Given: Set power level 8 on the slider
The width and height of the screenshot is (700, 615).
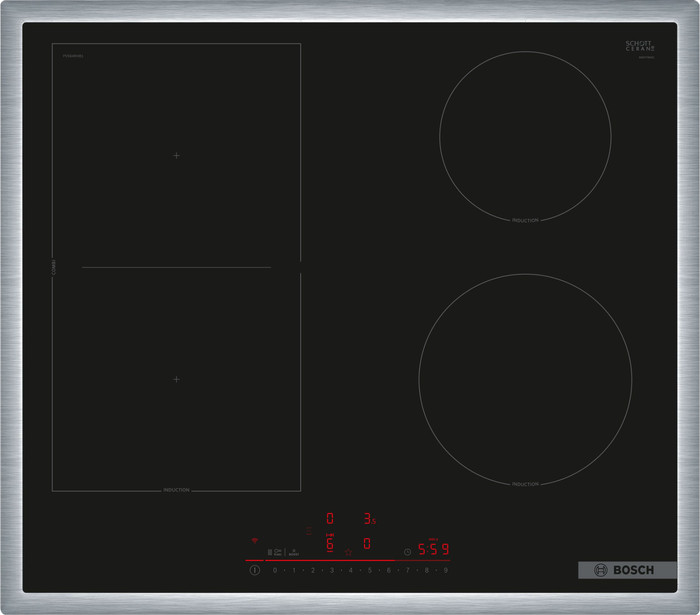Looking at the screenshot, I should 426,570.
